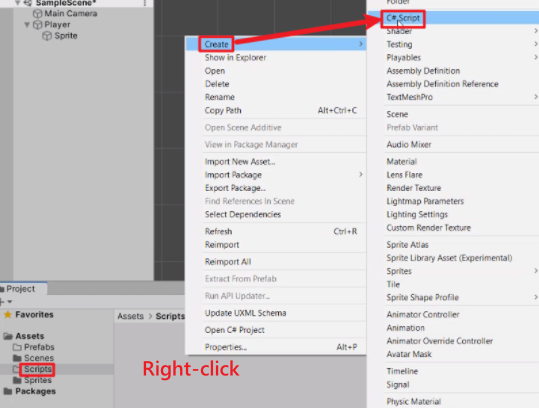Choose Reimport All menu entry
This screenshot has width=539, height=408.
[228, 262]
